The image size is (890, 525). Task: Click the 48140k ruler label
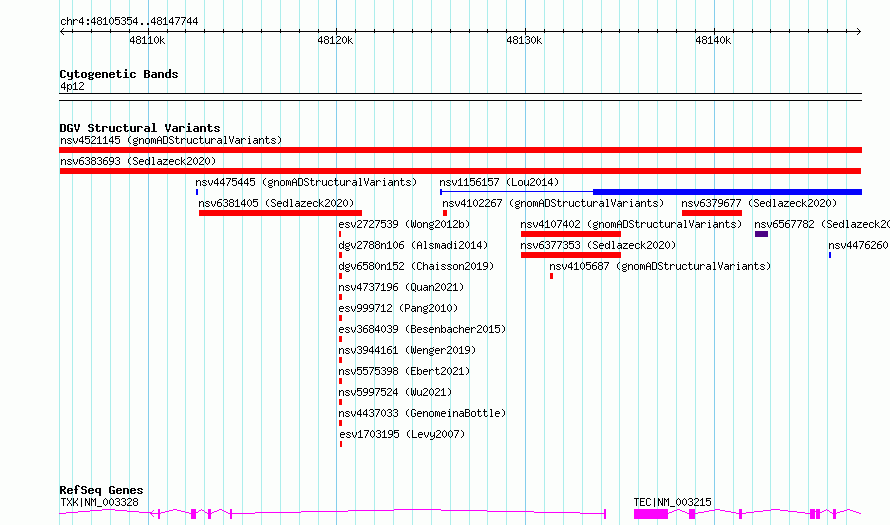(x=713, y=40)
